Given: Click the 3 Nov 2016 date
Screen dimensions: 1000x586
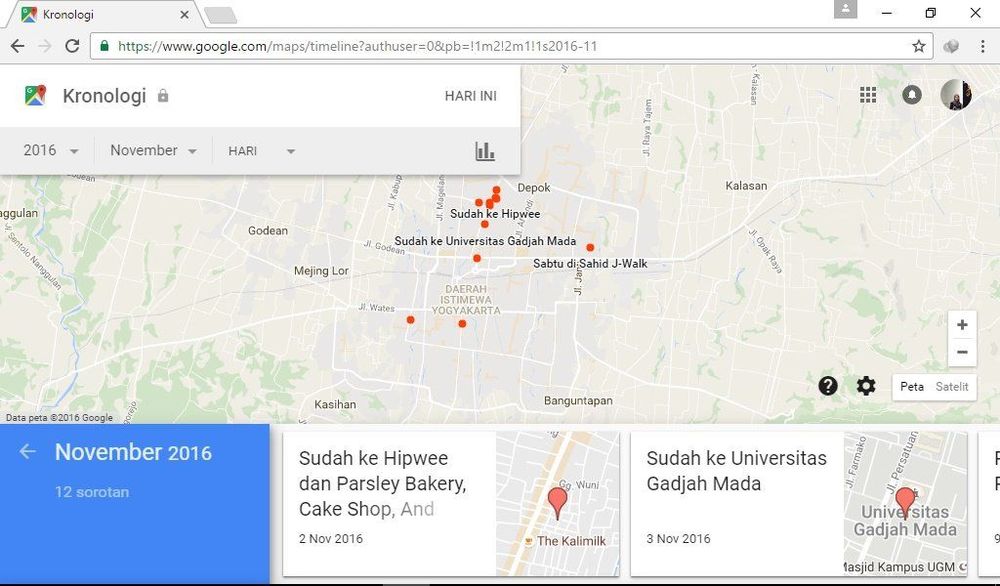Looking at the screenshot, I should click(x=678, y=539).
